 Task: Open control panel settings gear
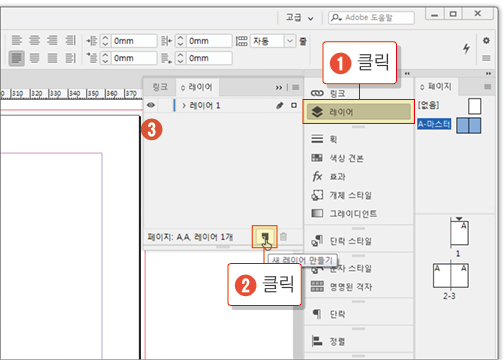click(x=486, y=41)
